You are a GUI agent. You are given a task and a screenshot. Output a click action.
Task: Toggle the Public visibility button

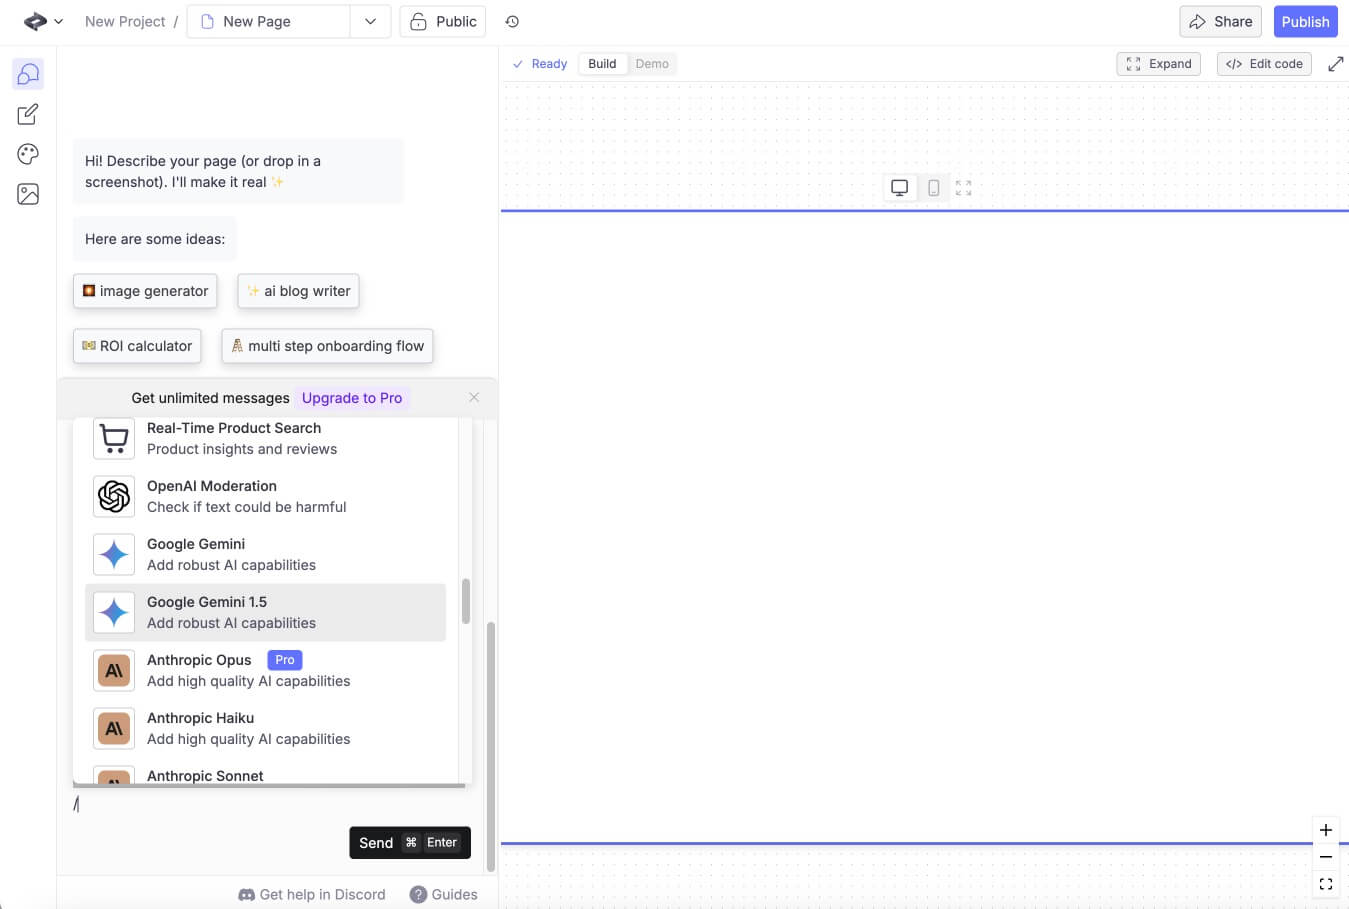[x=443, y=22]
